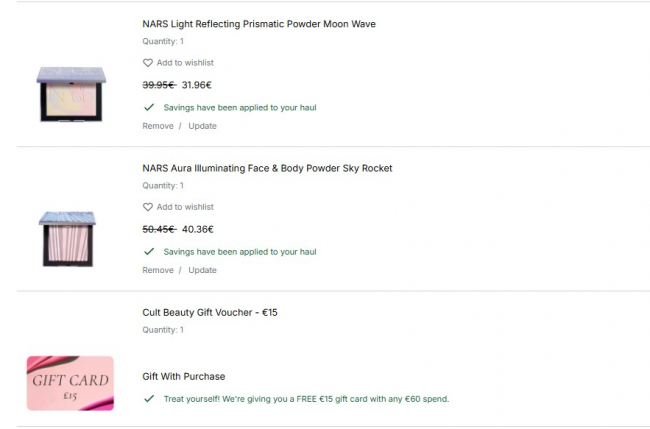
Task: Open the Sky Rocket powder product image
Action: [69, 238]
